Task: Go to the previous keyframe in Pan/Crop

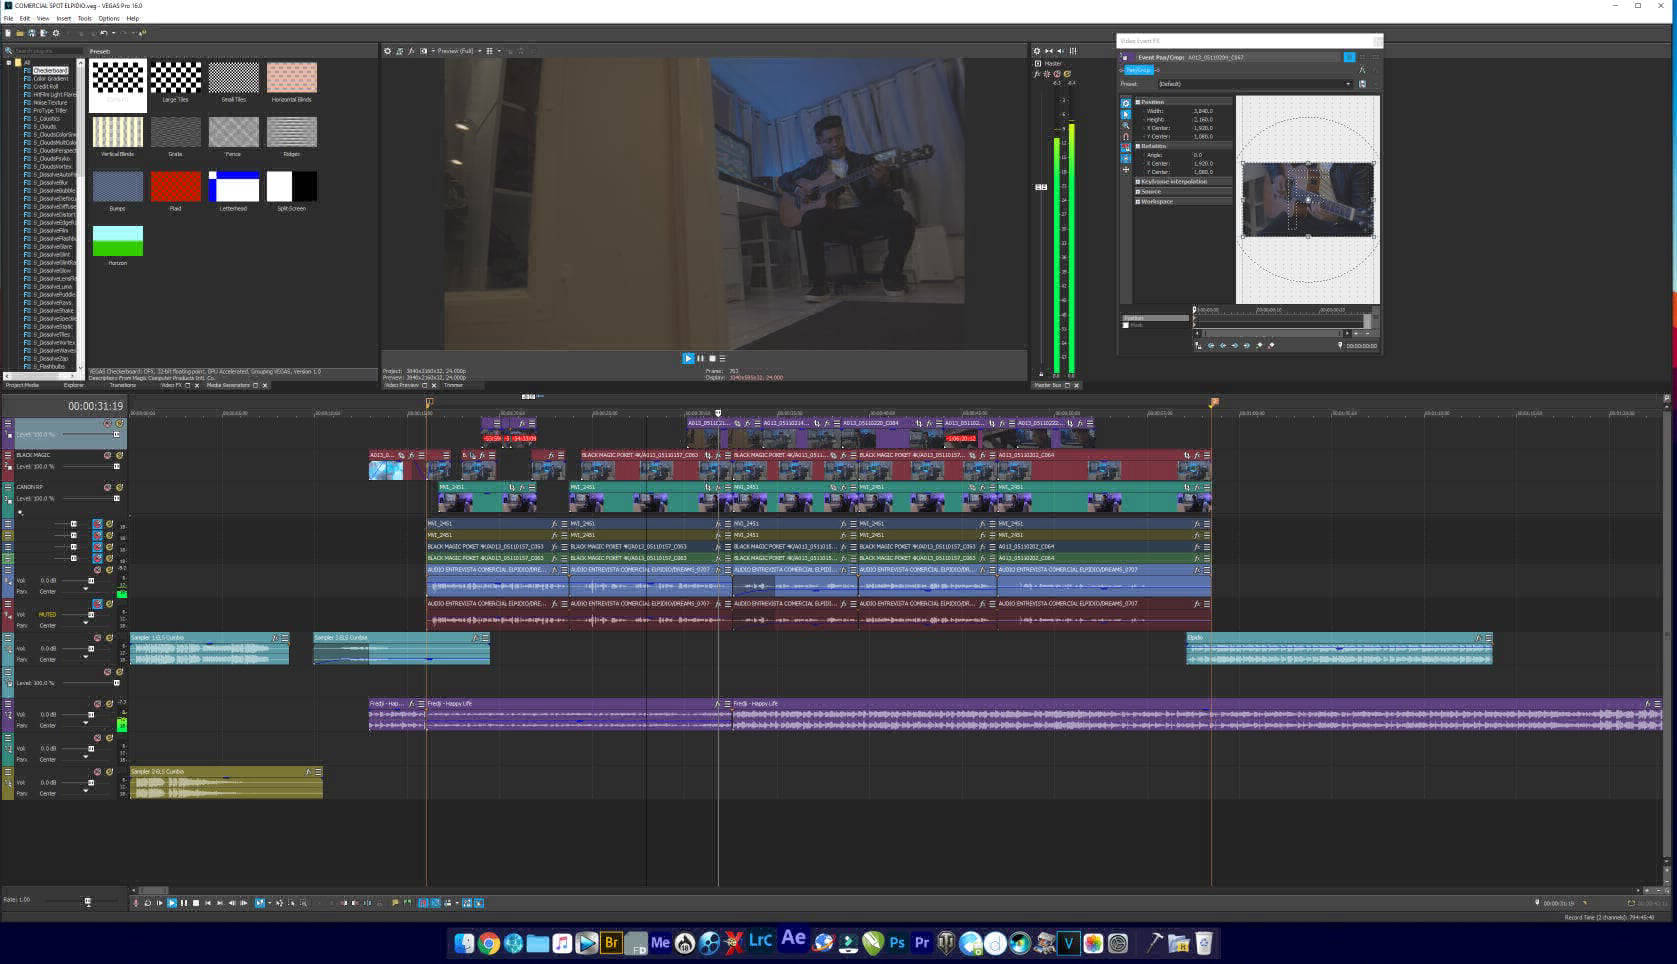Action: click(1223, 345)
